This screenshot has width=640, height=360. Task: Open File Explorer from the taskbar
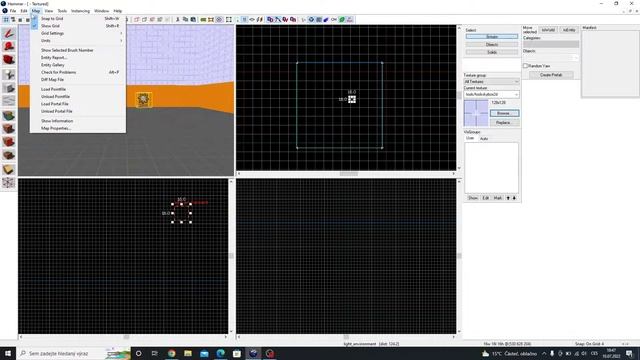pos(188,353)
